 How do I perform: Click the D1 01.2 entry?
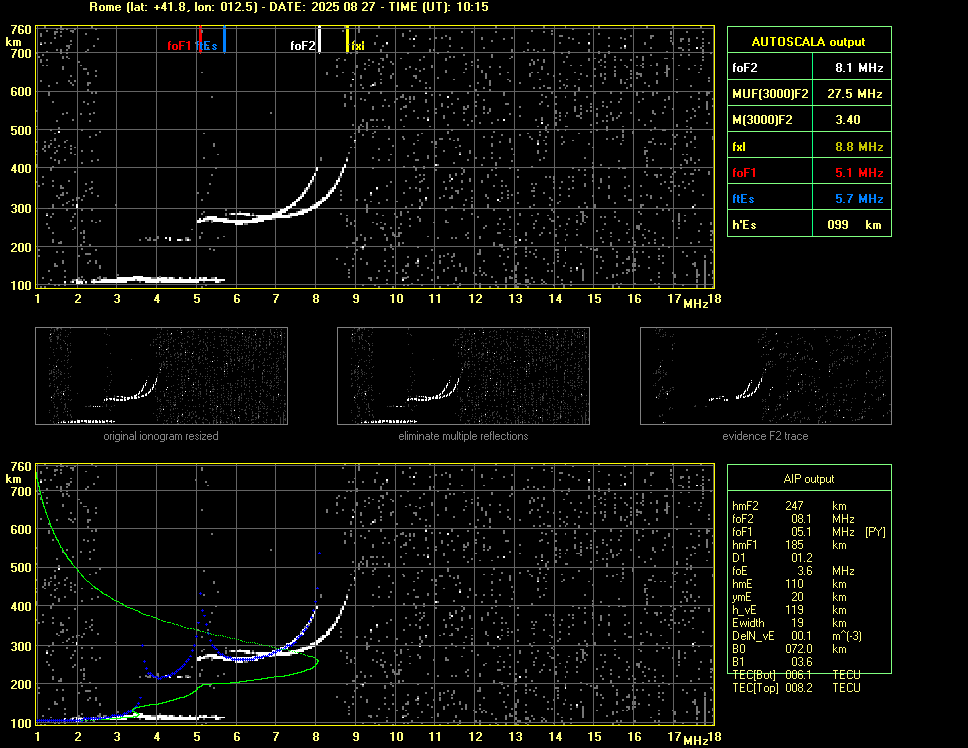click(772, 558)
